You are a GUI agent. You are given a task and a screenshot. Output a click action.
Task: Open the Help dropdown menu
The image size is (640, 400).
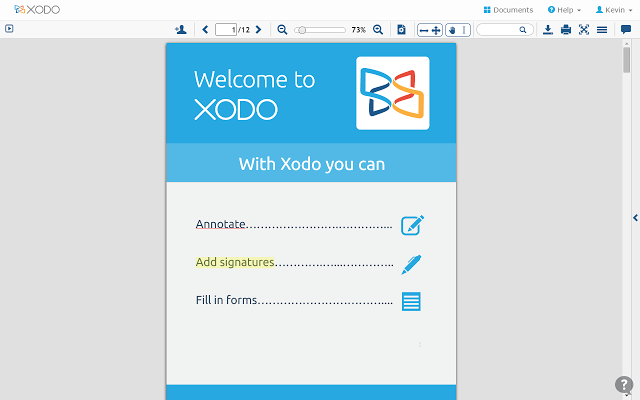(564, 10)
